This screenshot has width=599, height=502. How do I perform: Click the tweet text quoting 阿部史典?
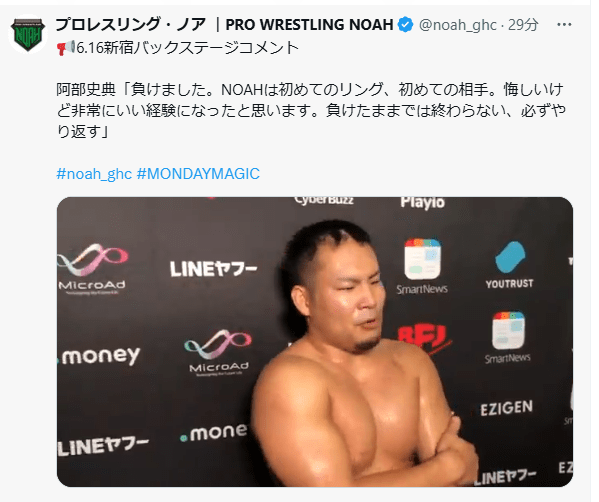click(311, 110)
